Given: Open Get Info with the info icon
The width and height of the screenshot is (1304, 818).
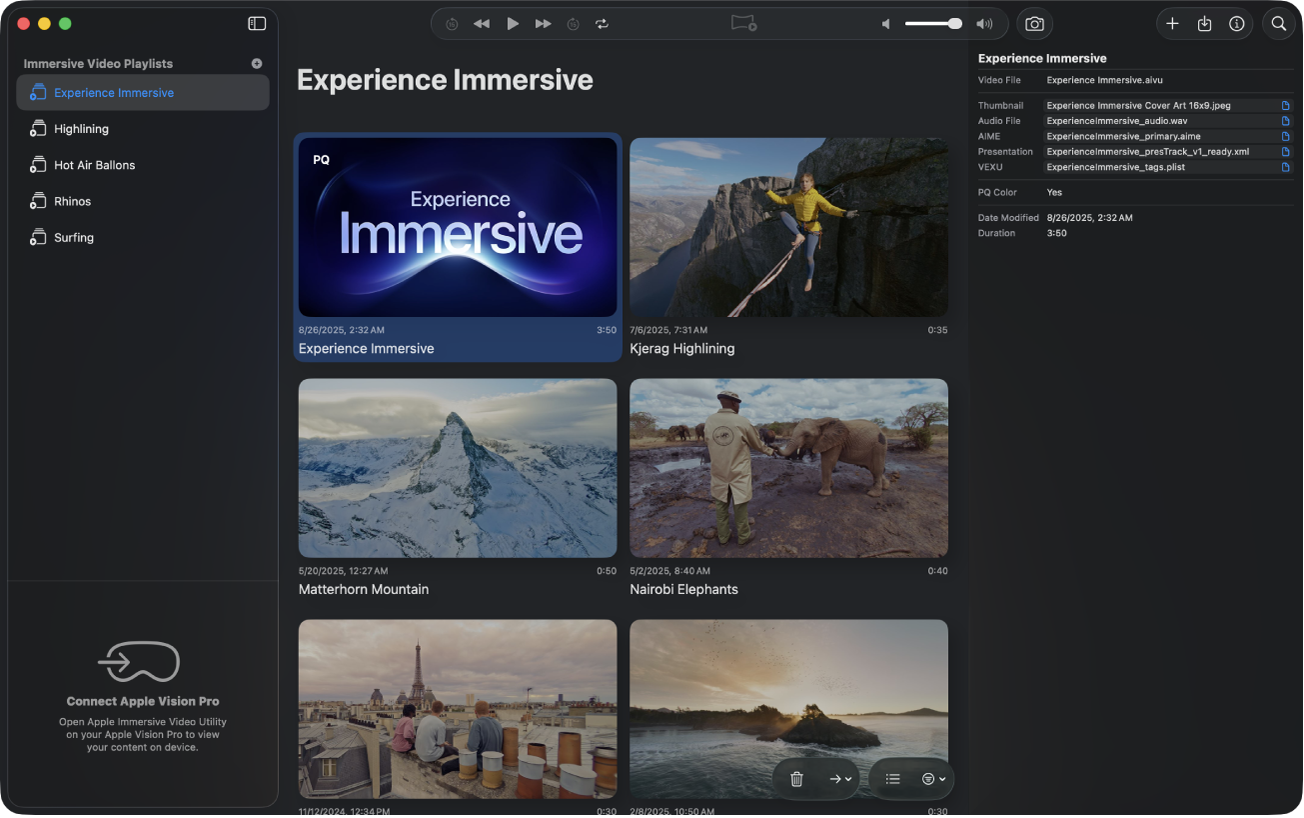Looking at the screenshot, I should coord(1236,23).
